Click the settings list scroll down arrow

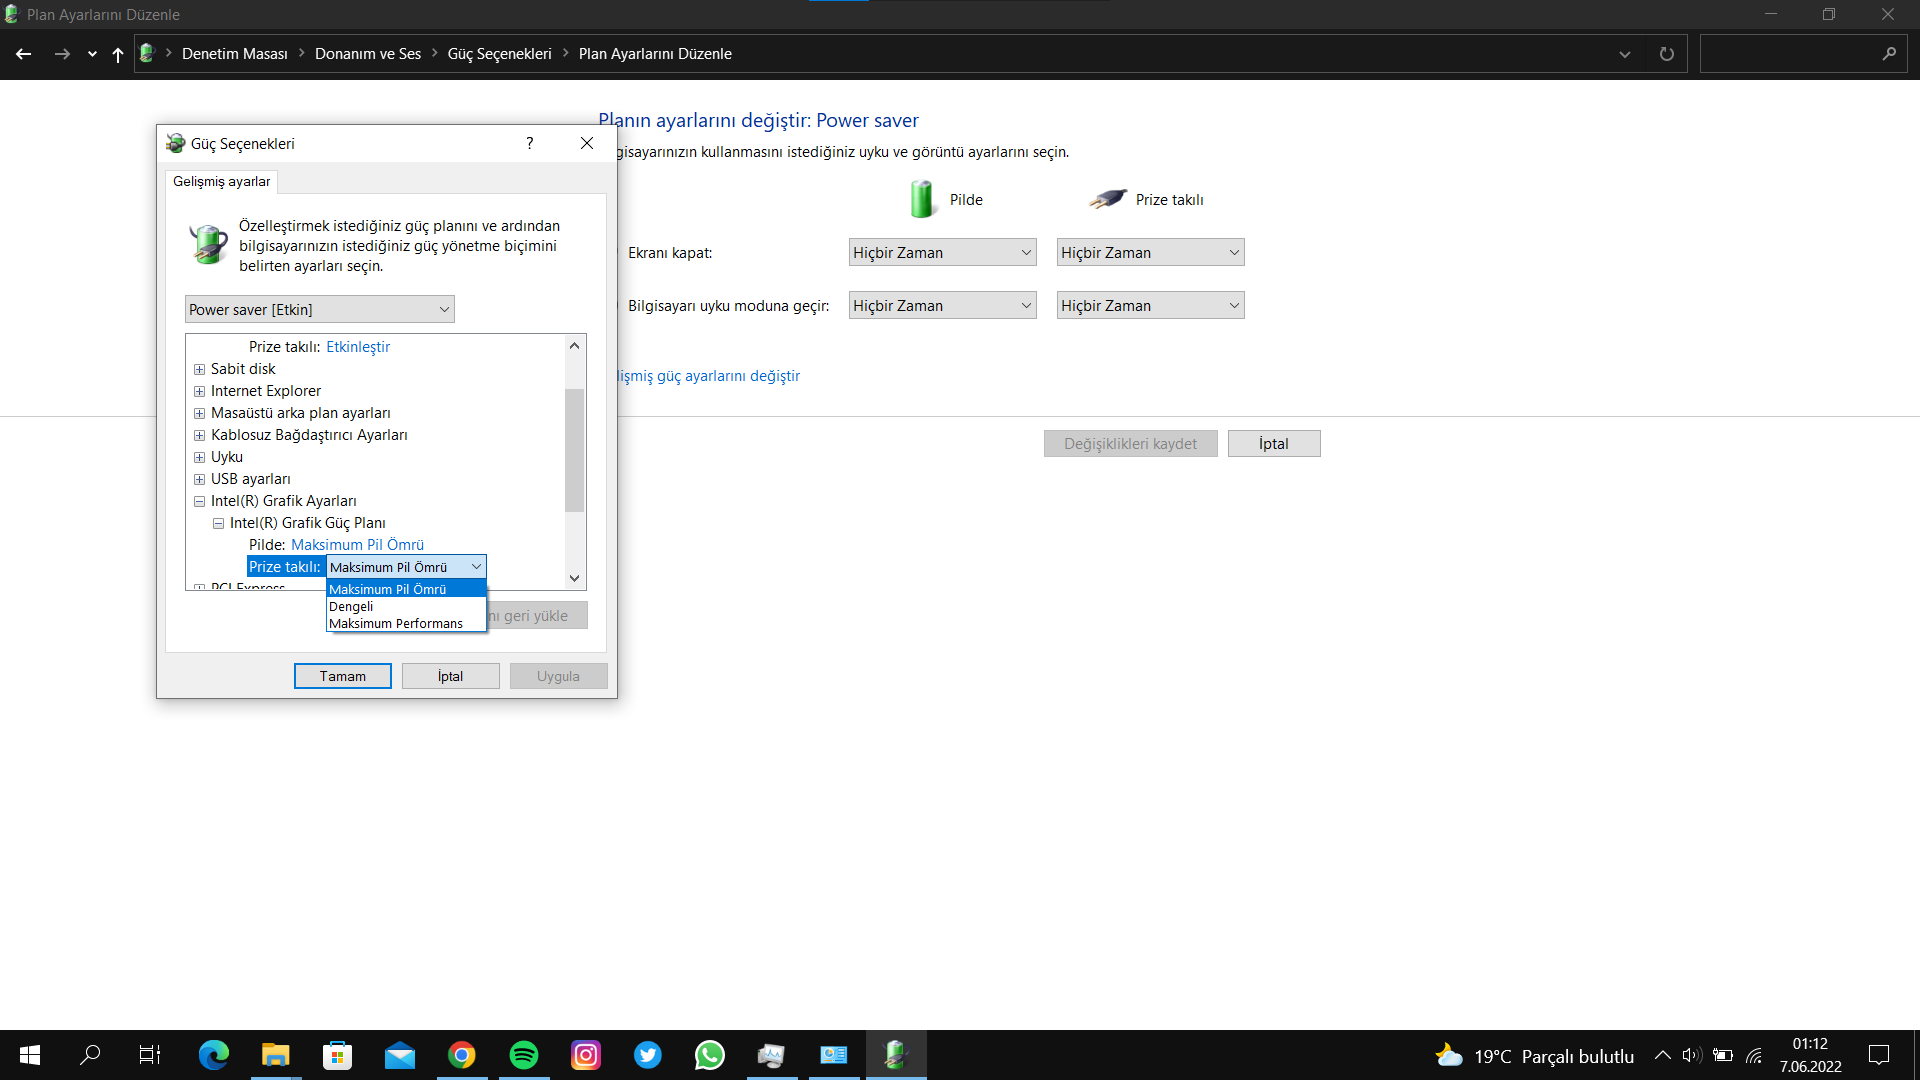pos(574,578)
